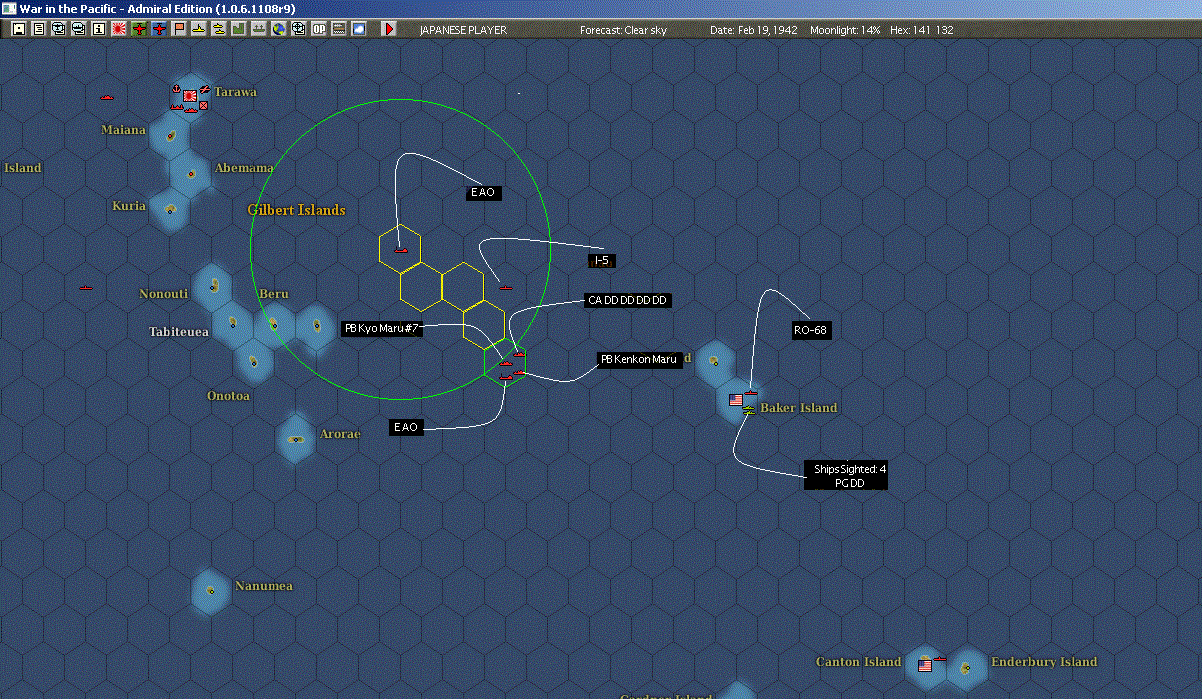This screenshot has height=699, width=1202.
Task: Click the PB Kyo Maru #7 label
Action: coord(381,329)
